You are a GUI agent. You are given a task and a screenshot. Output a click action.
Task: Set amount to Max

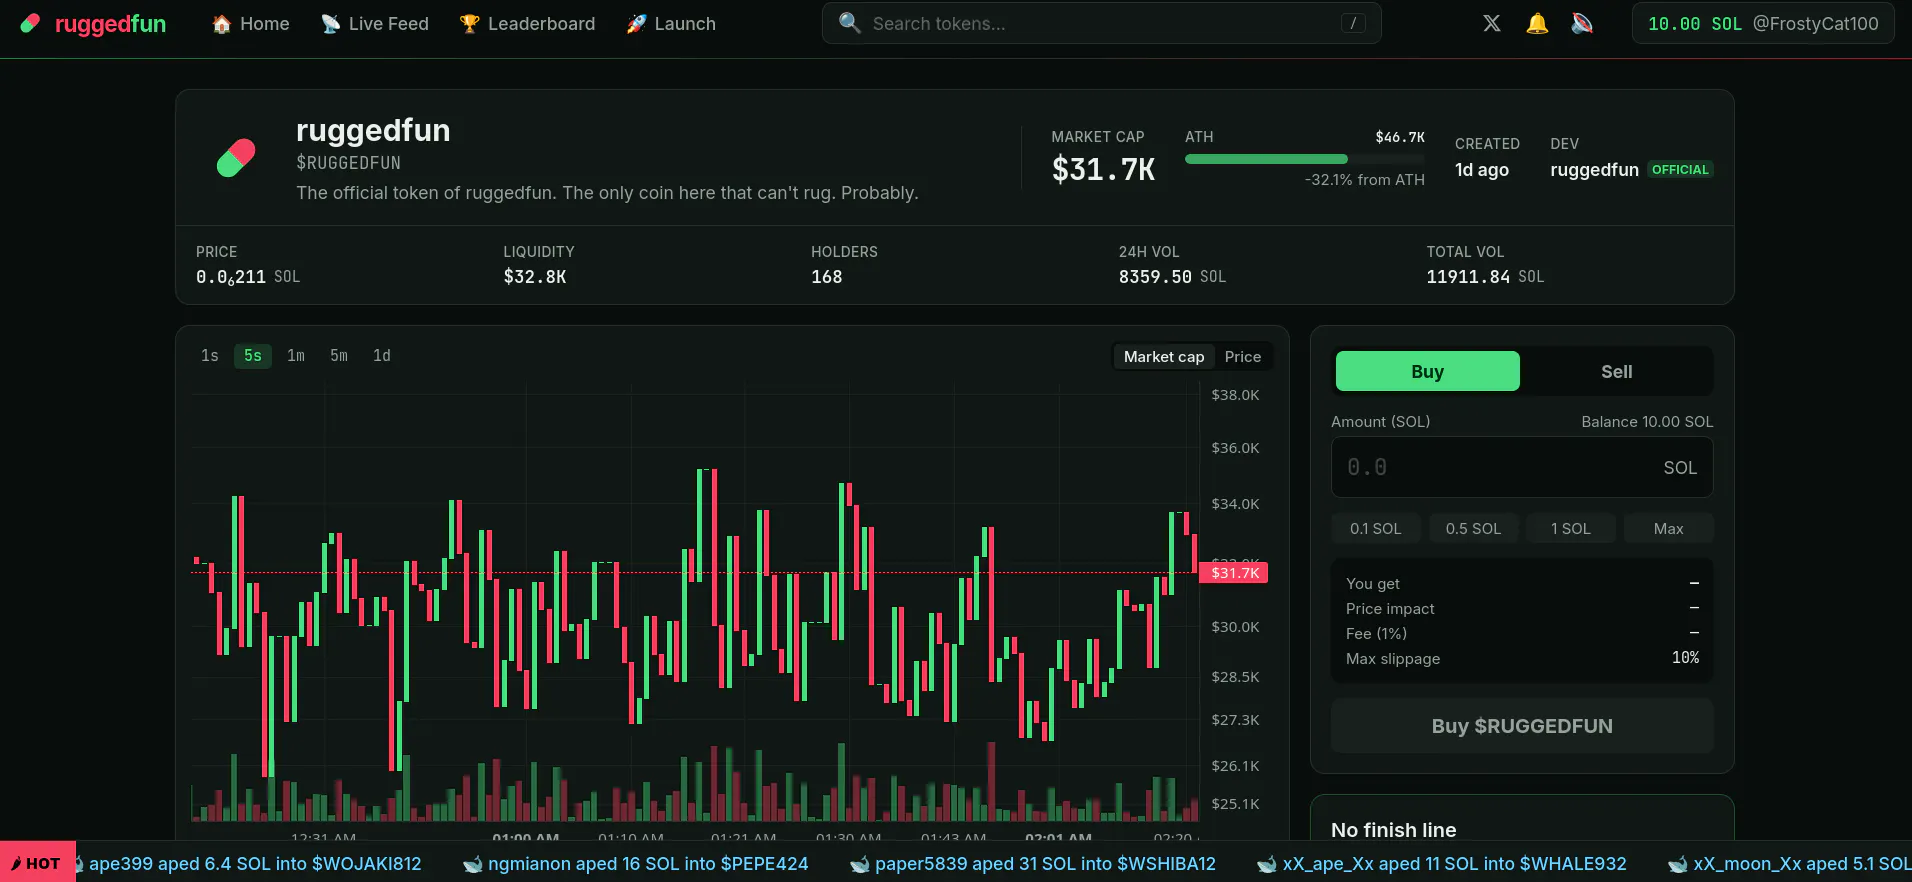[x=1668, y=528]
